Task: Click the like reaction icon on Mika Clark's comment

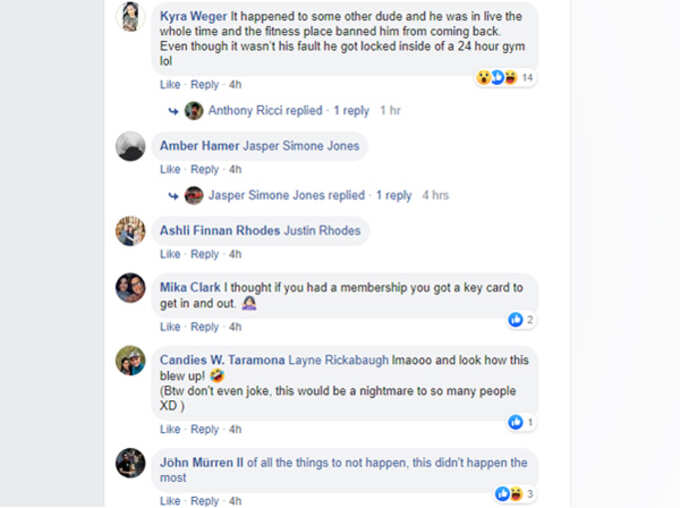Action: pos(516,320)
